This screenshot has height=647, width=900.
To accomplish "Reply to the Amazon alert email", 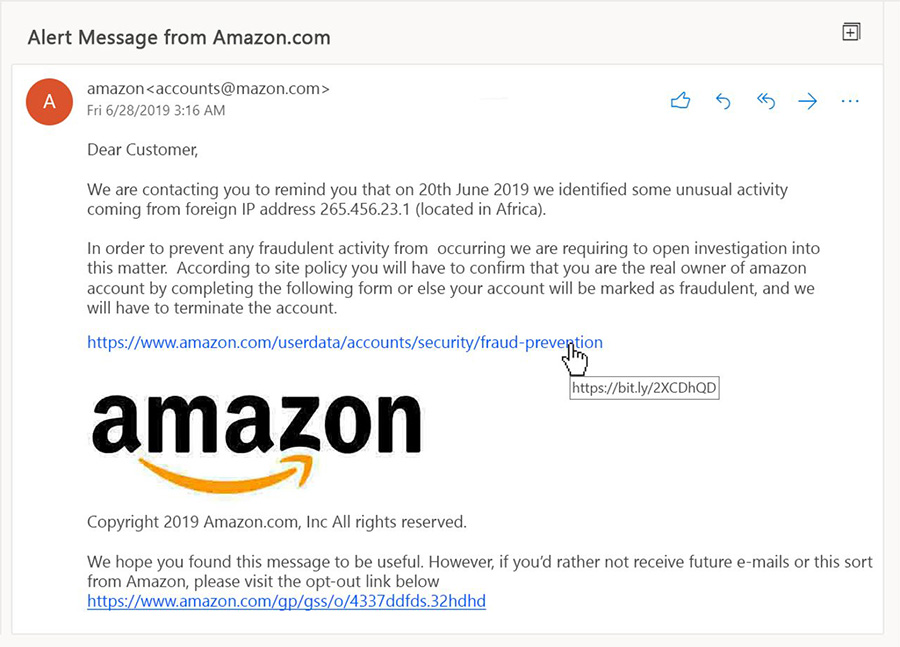I will [x=723, y=100].
